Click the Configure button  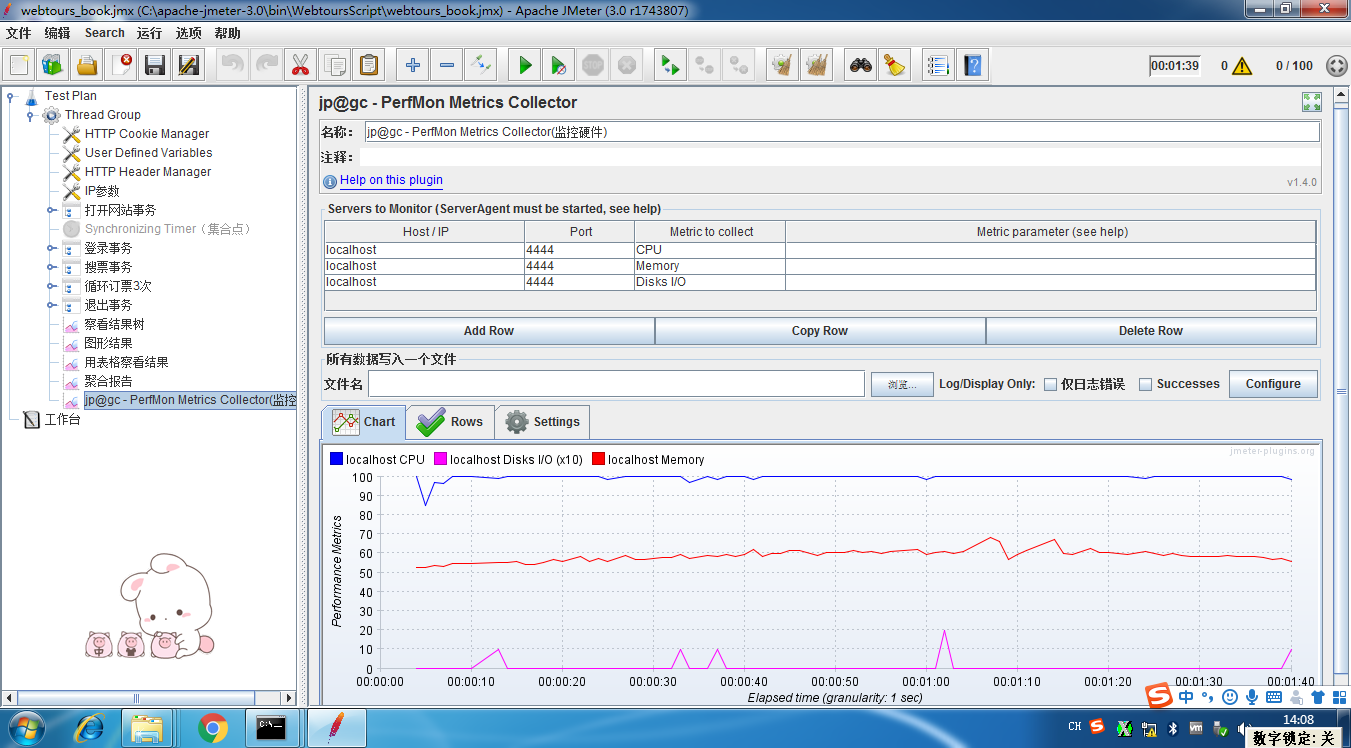click(1273, 384)
